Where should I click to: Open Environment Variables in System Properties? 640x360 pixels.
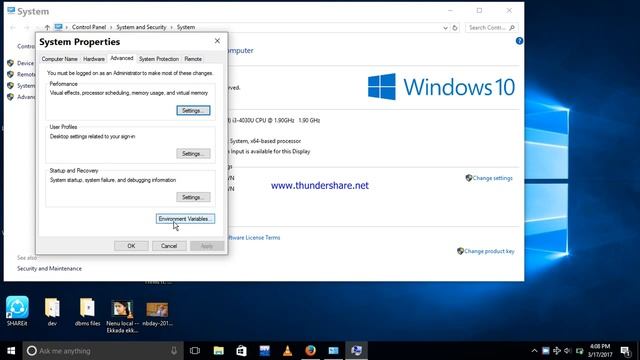185,219
